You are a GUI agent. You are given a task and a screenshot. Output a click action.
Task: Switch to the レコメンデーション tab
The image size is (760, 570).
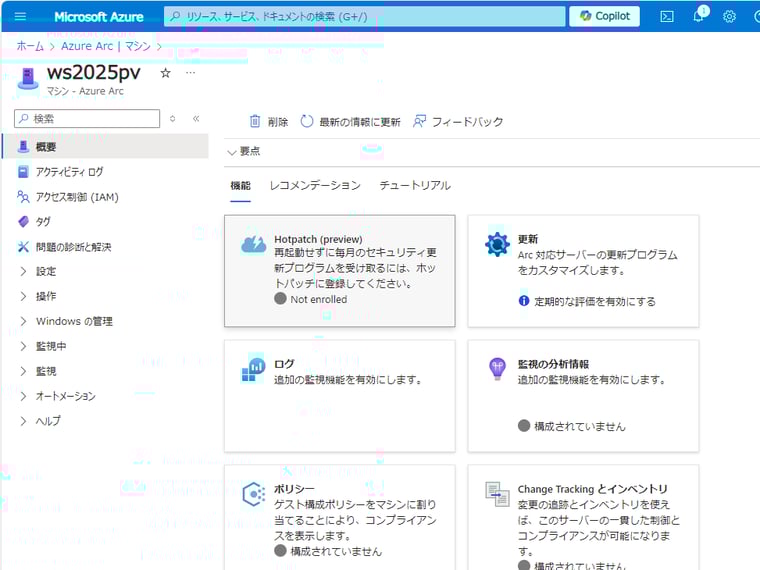point(315,186)
